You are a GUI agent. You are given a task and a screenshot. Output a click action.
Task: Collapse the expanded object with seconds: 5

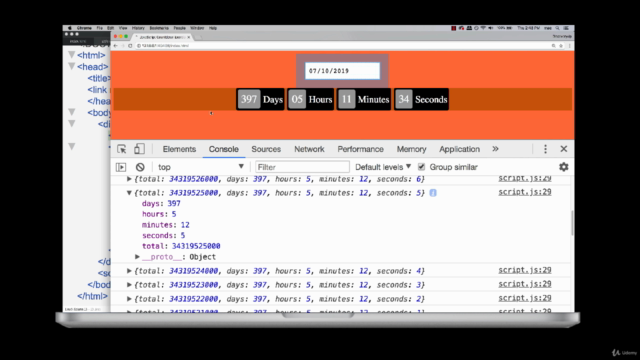pyautogui.click(x=129, y=193)
